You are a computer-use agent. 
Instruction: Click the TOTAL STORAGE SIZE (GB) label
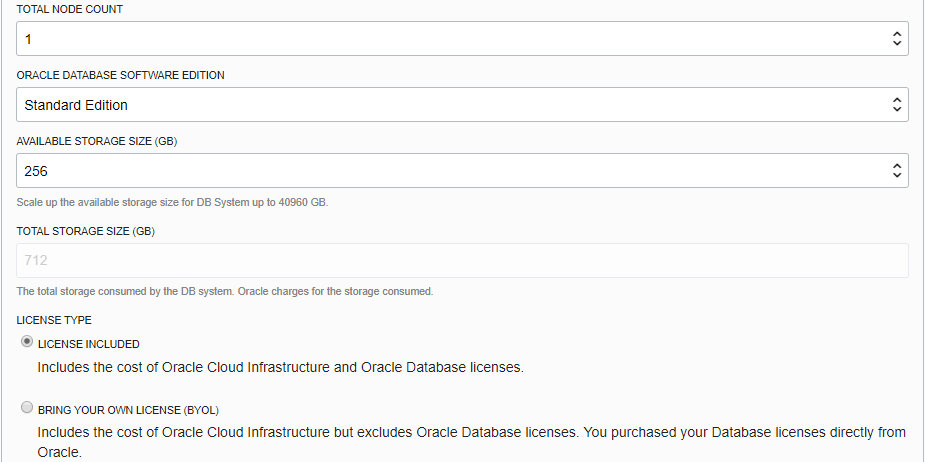point(86,231)
